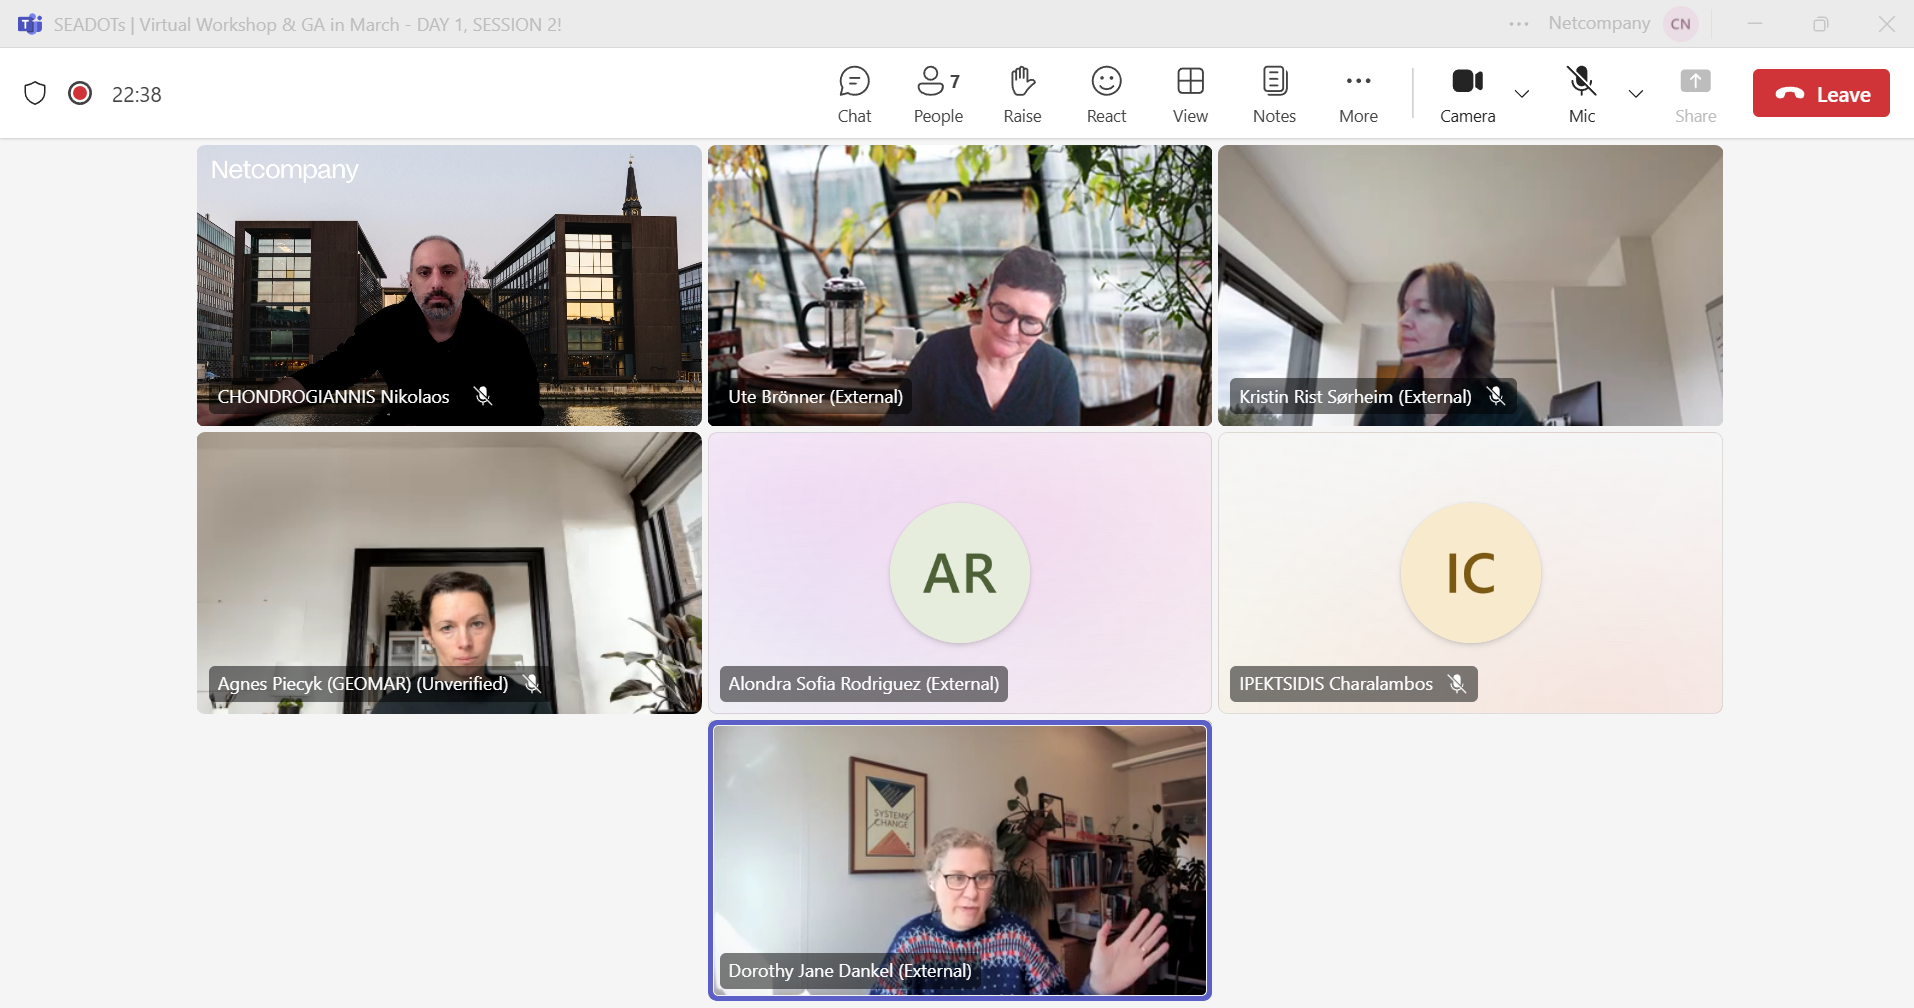Select Dorothy Jane Dankel's video tile
The width and height of the screenshot is (1914, 1008).
[959, 860]
